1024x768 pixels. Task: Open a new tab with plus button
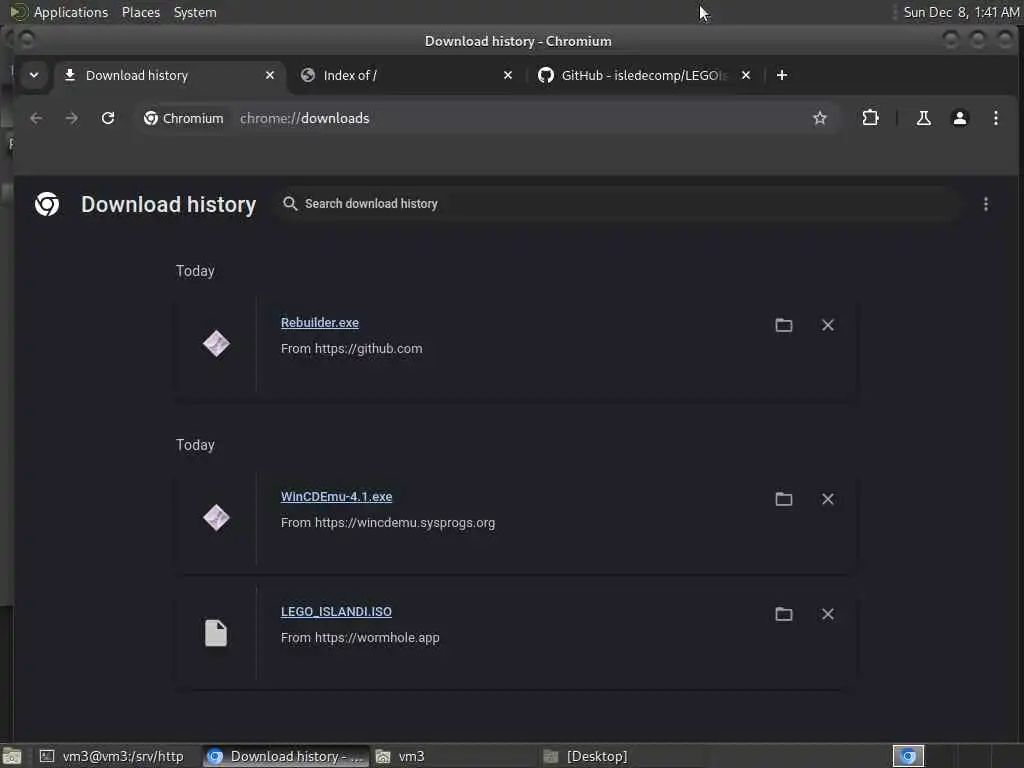[782, 75]
